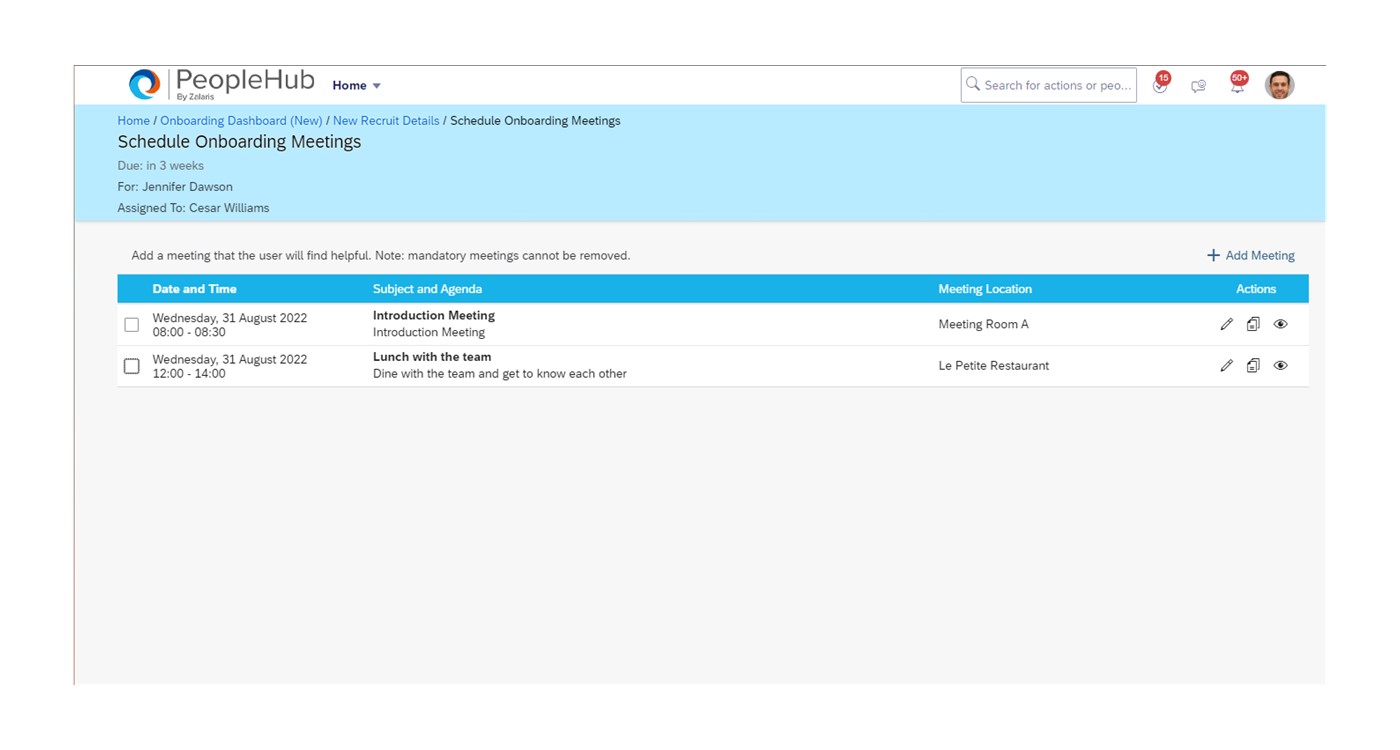Open the chat feedback icon

[1198, 85]
